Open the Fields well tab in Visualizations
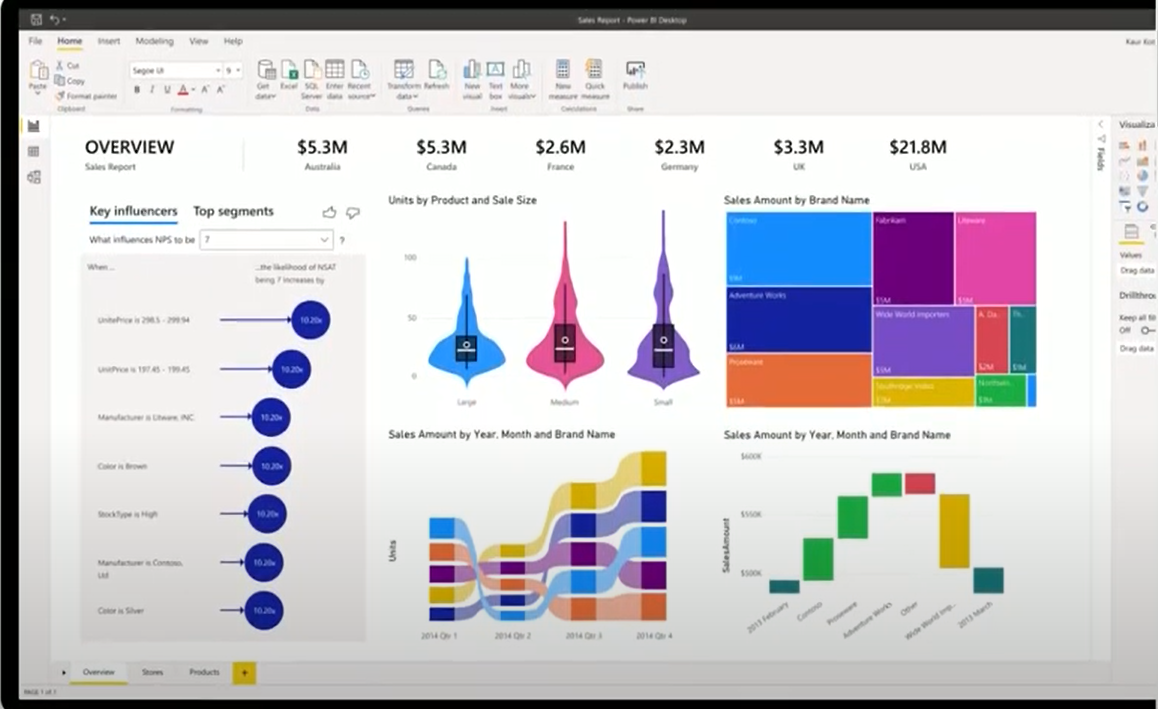This screenshot has height=709, width=1158. (x=1131, y=232)
